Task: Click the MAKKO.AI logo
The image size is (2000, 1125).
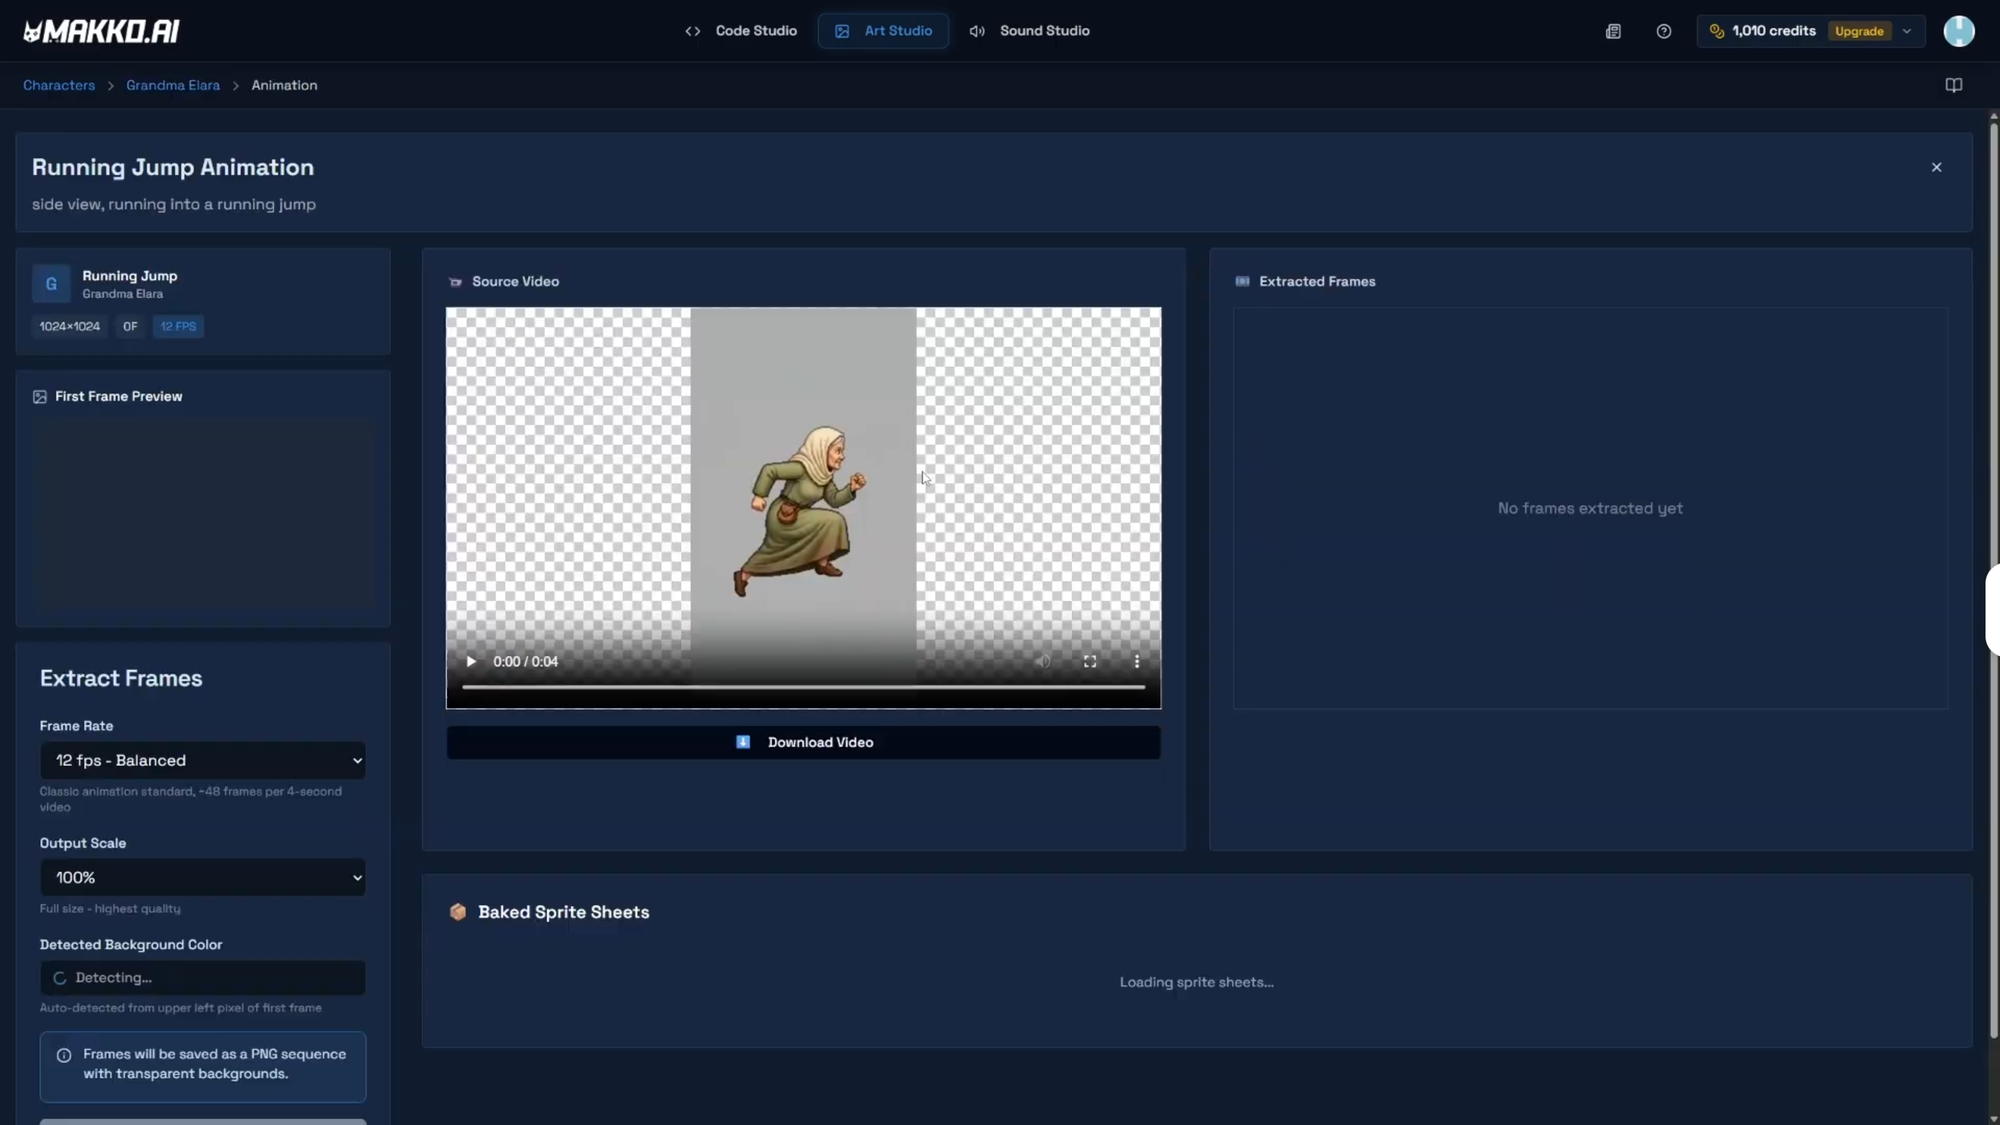Action: [x=101, y=31]
